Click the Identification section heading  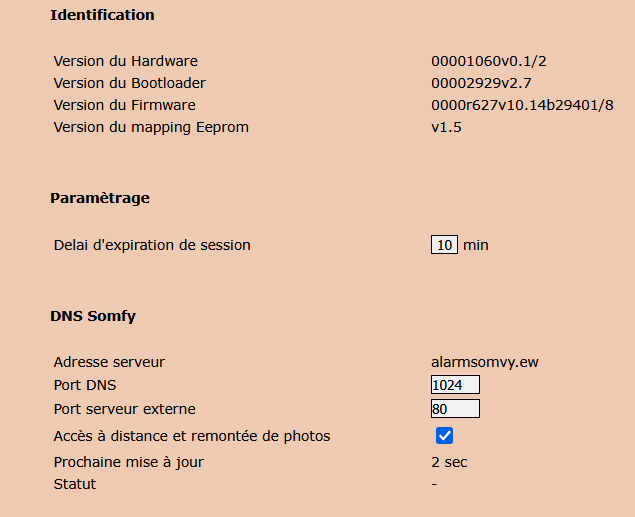coord(102,15)
